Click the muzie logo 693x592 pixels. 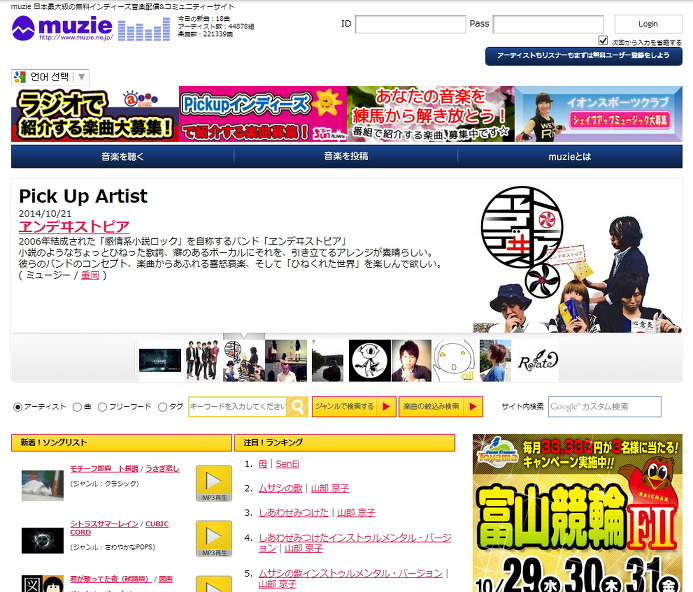click(x=62, y=28)
